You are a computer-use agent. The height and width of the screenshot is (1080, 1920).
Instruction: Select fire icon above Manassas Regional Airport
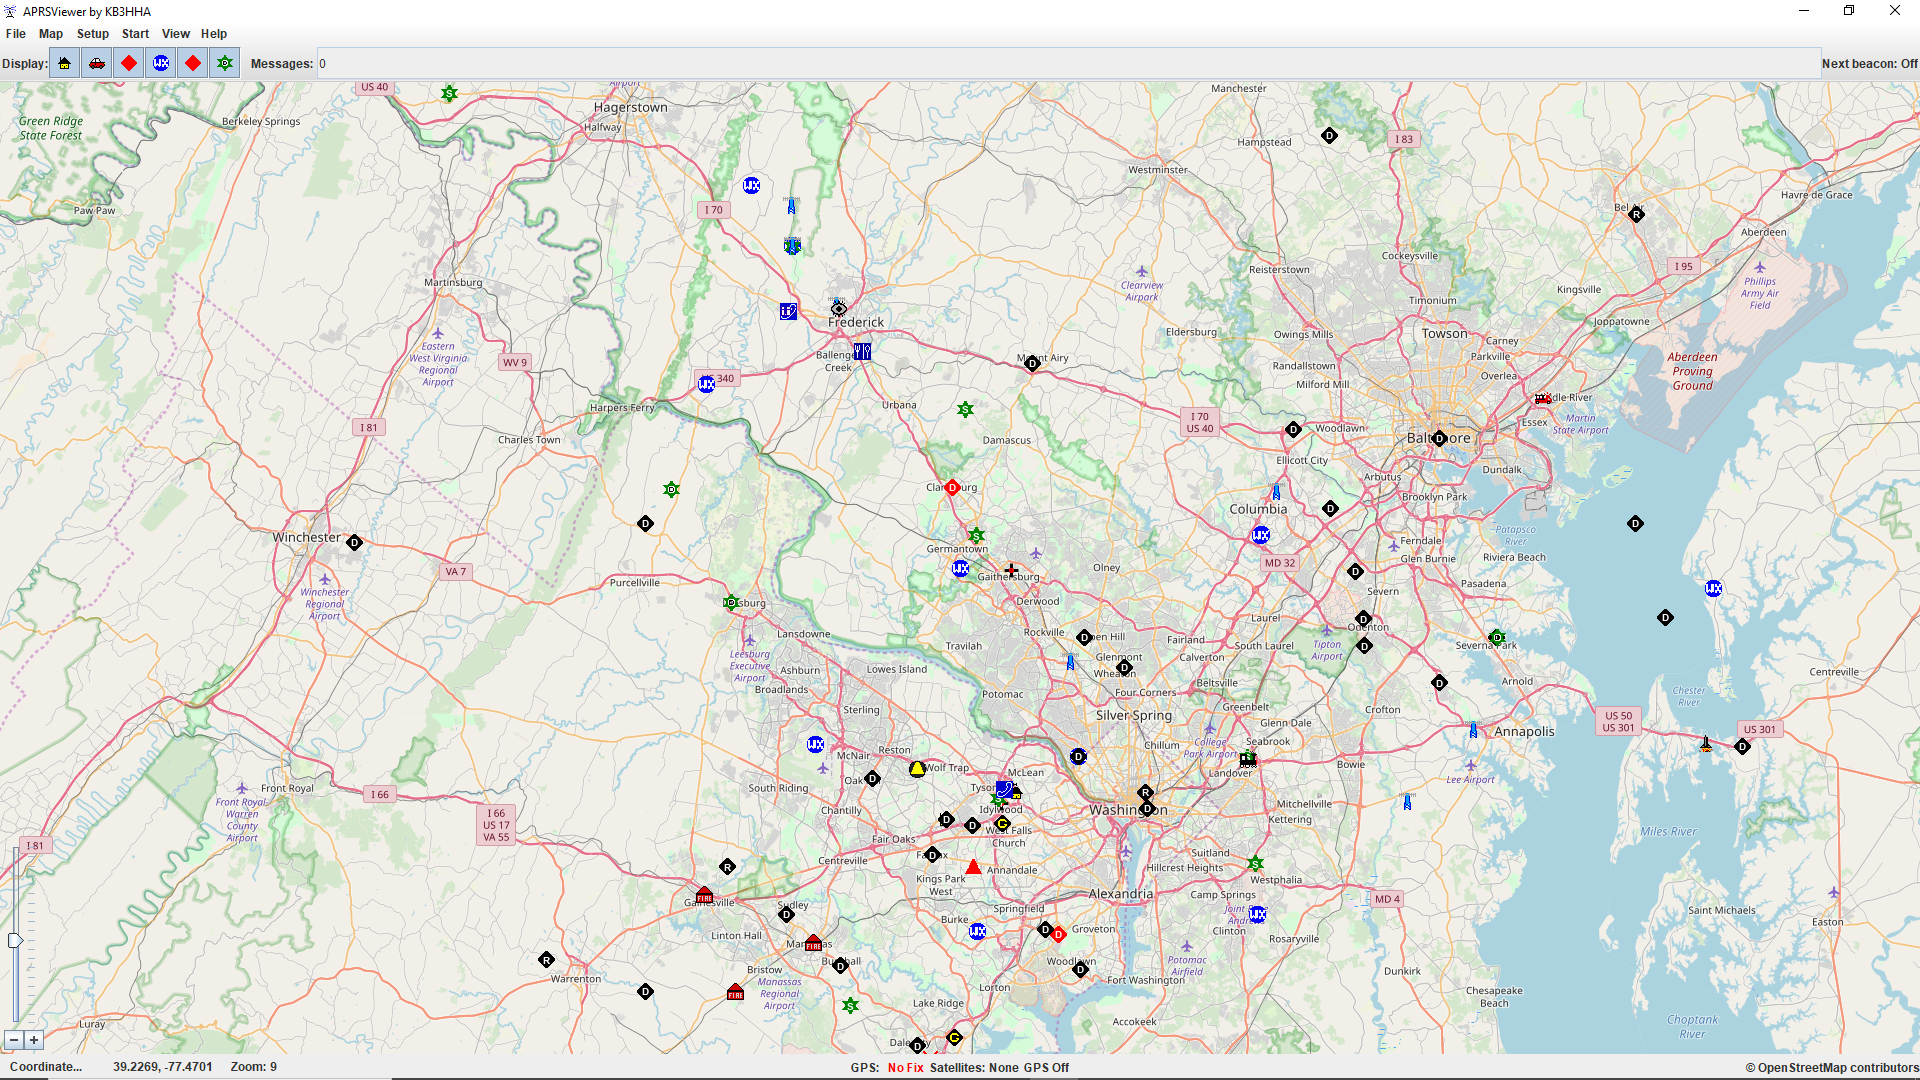coord(735,991)
